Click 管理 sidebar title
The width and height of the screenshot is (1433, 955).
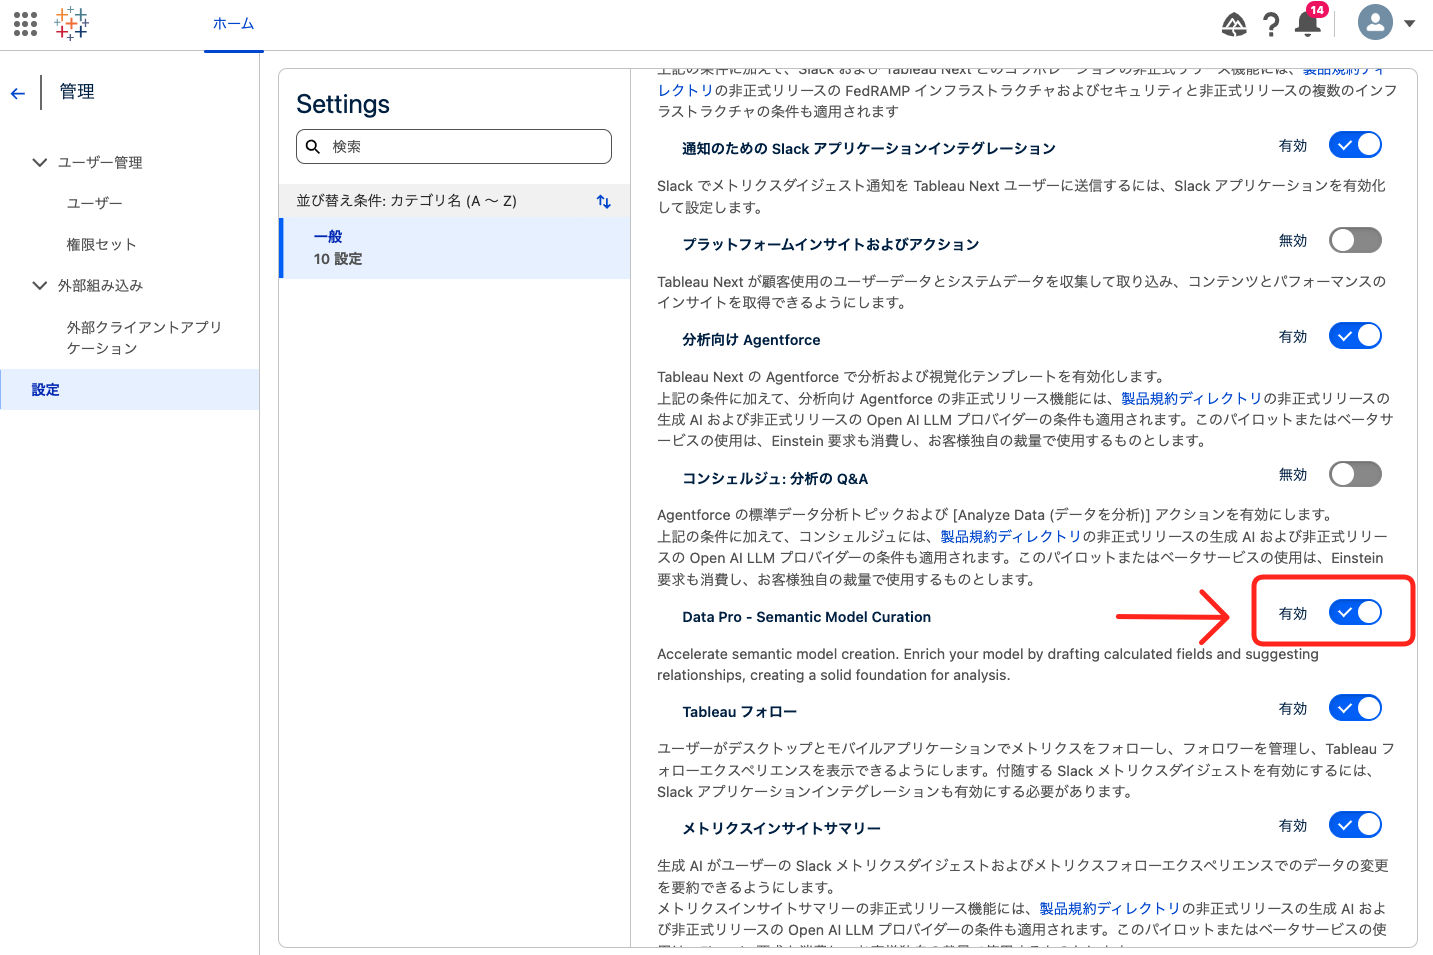[77, 92]
